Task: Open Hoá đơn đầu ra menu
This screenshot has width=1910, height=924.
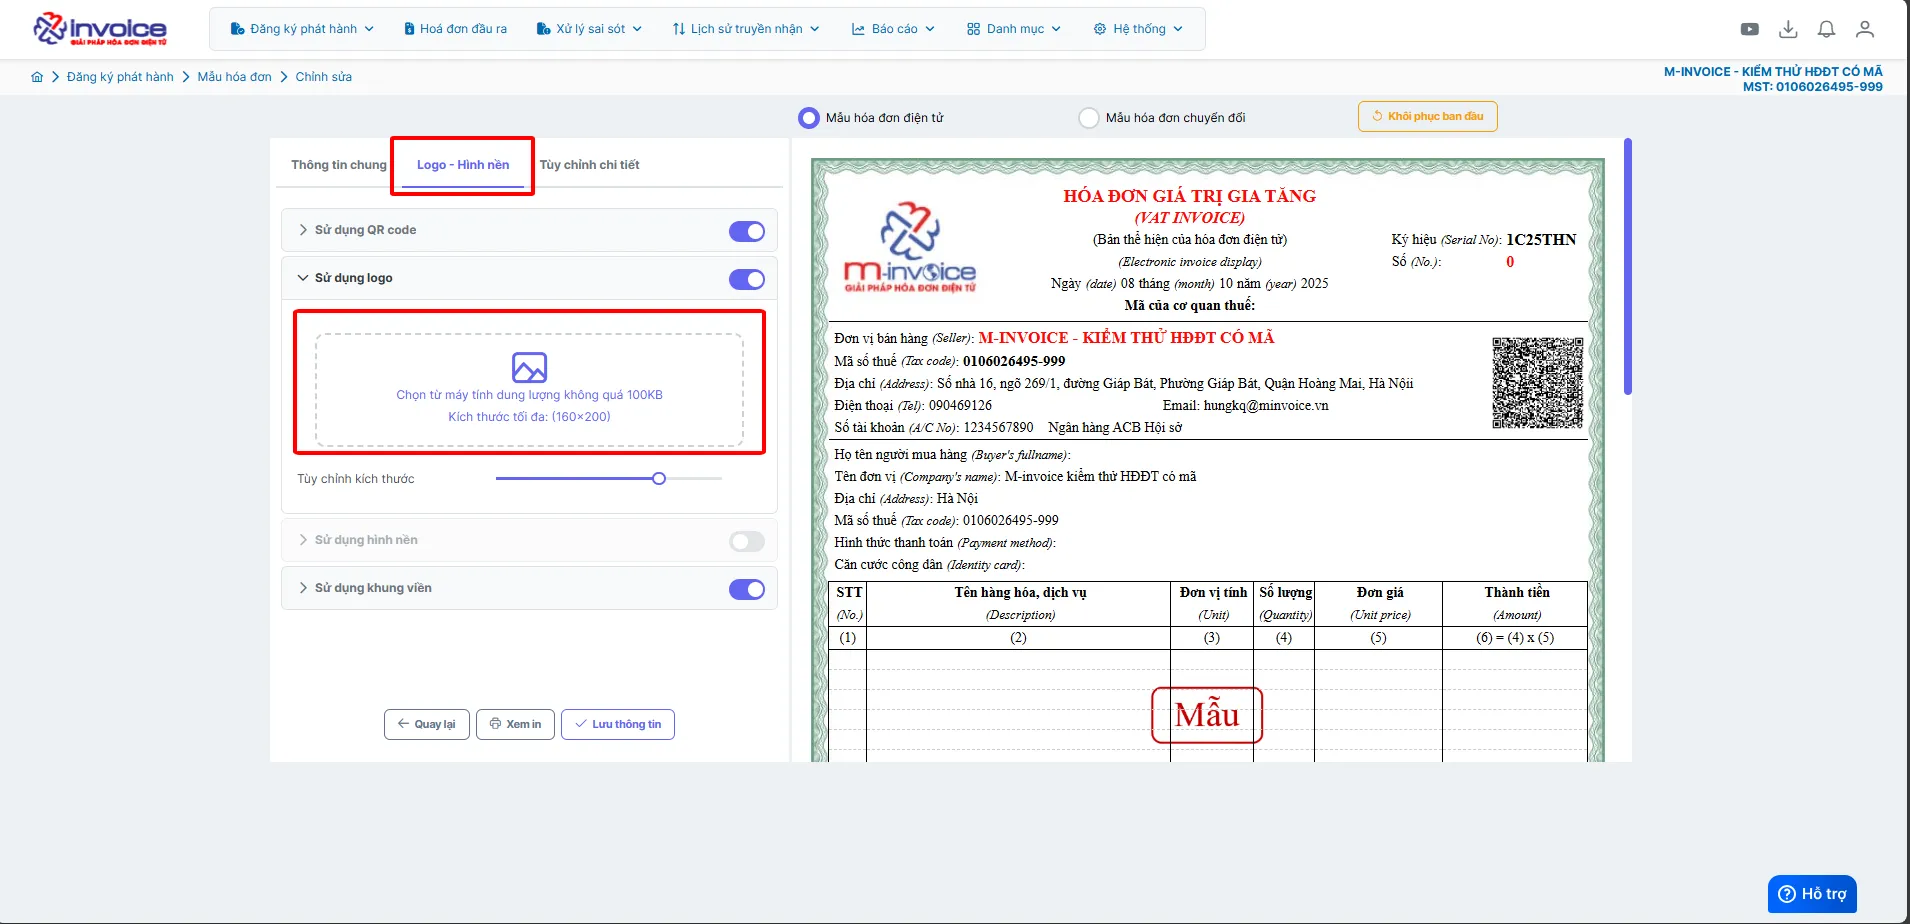Action: [455, 29]
